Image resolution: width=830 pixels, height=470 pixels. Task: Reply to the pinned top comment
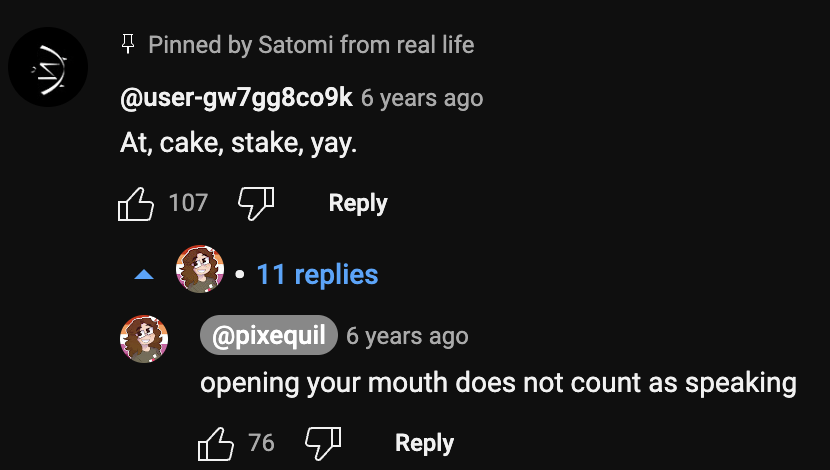coord(357,203)
